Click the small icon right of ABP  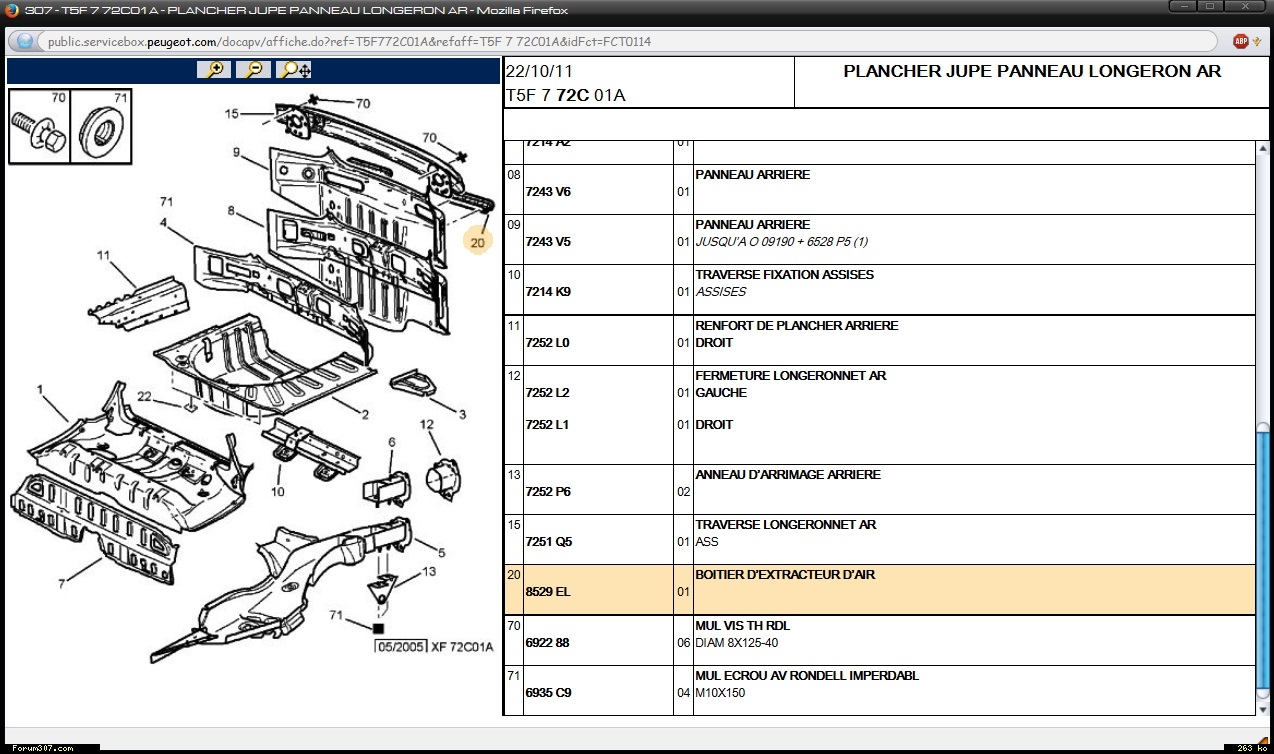coord(1259,42)
